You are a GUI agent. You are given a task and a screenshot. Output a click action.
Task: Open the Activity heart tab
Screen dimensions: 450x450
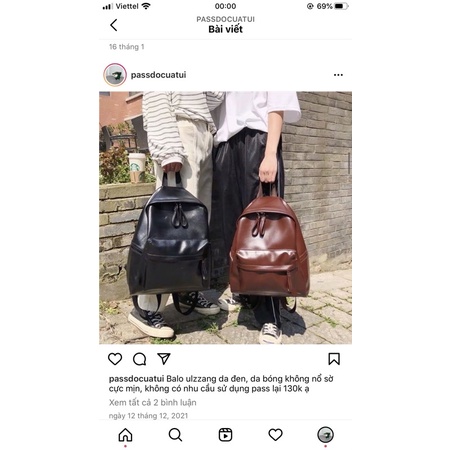coord(275,435)
